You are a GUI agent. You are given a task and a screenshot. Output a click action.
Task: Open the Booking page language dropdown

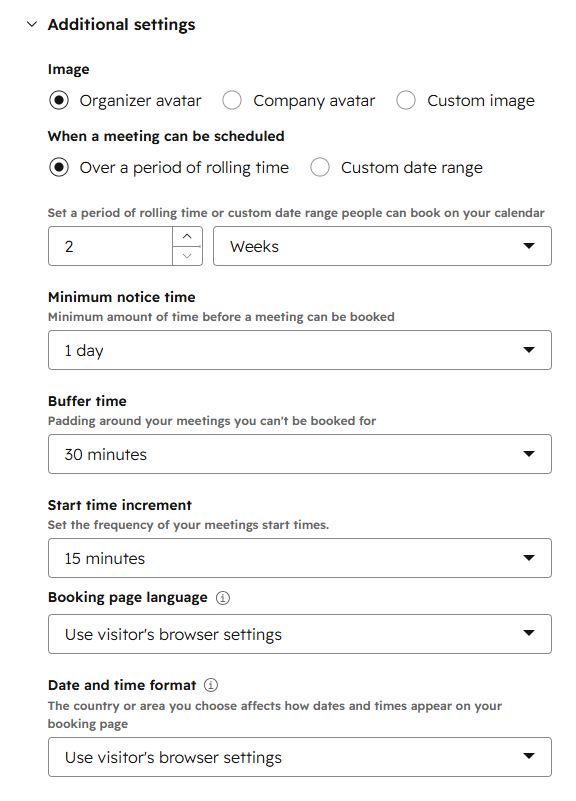point(300,634)
